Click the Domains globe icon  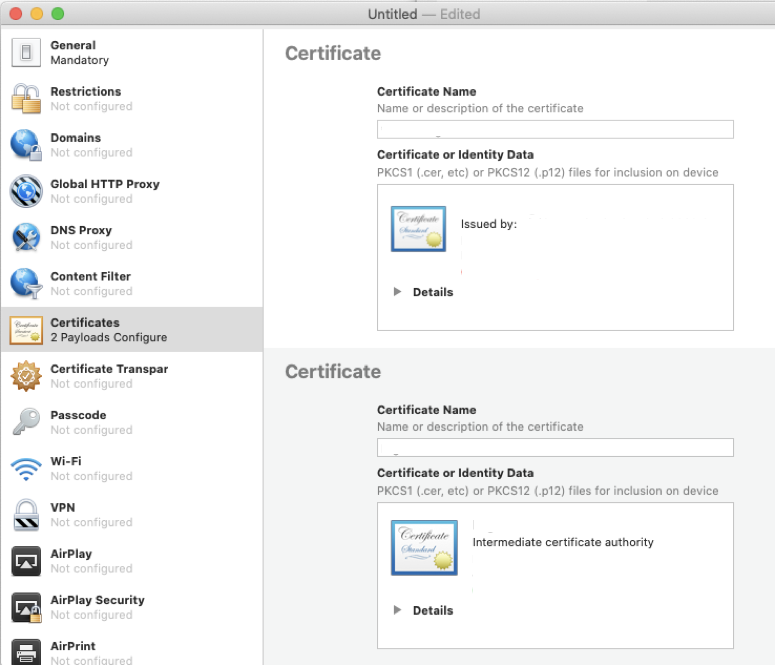click(x=26, y=145)
